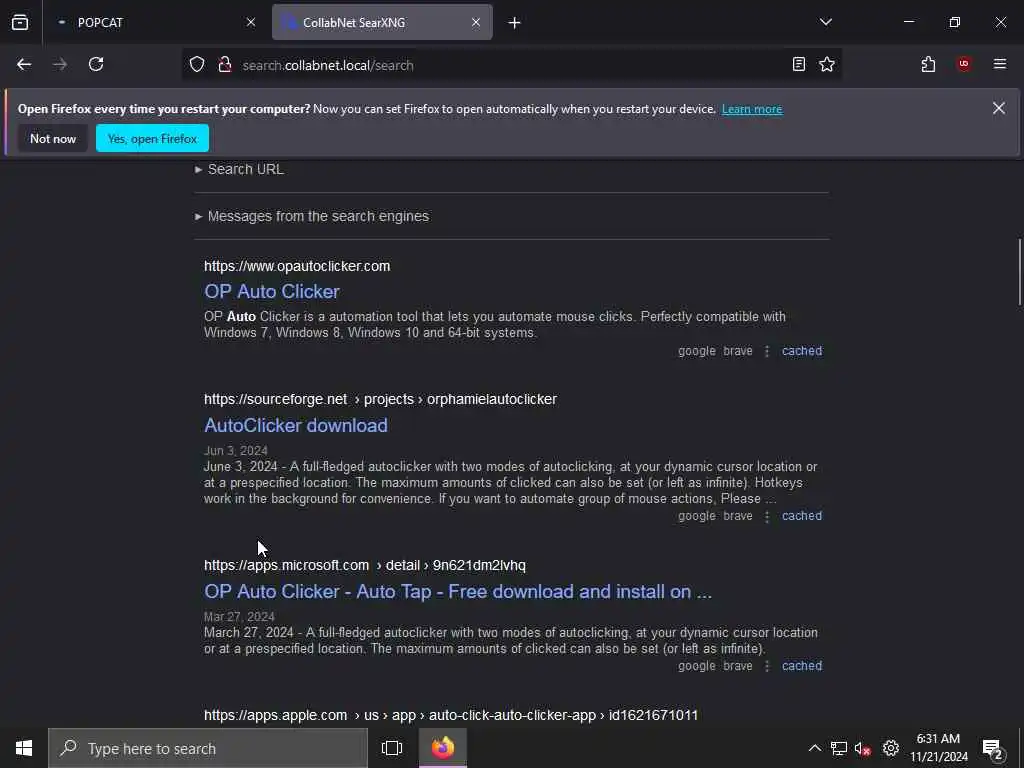Select the CollabNet SearXNG tab
This screenshot has height=768, width=1024.
(382, 22)
